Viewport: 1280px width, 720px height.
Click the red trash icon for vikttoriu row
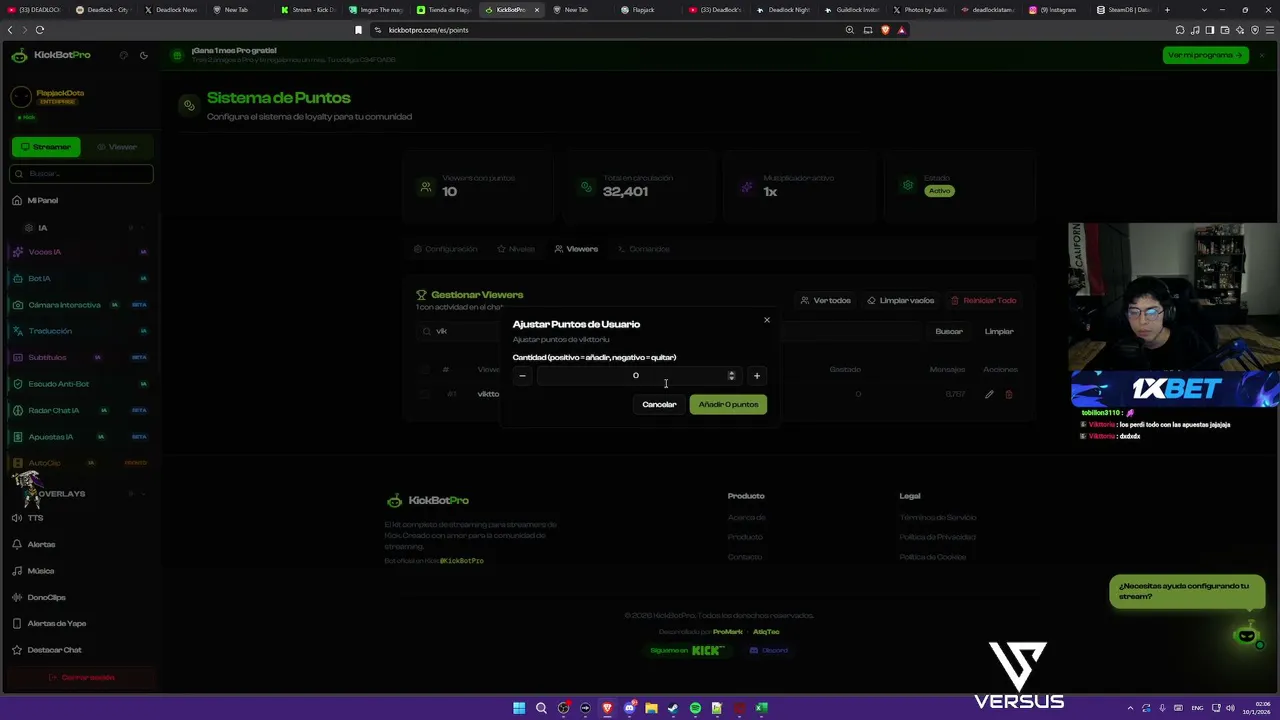pyautogui.click(x=1008, y=394)
